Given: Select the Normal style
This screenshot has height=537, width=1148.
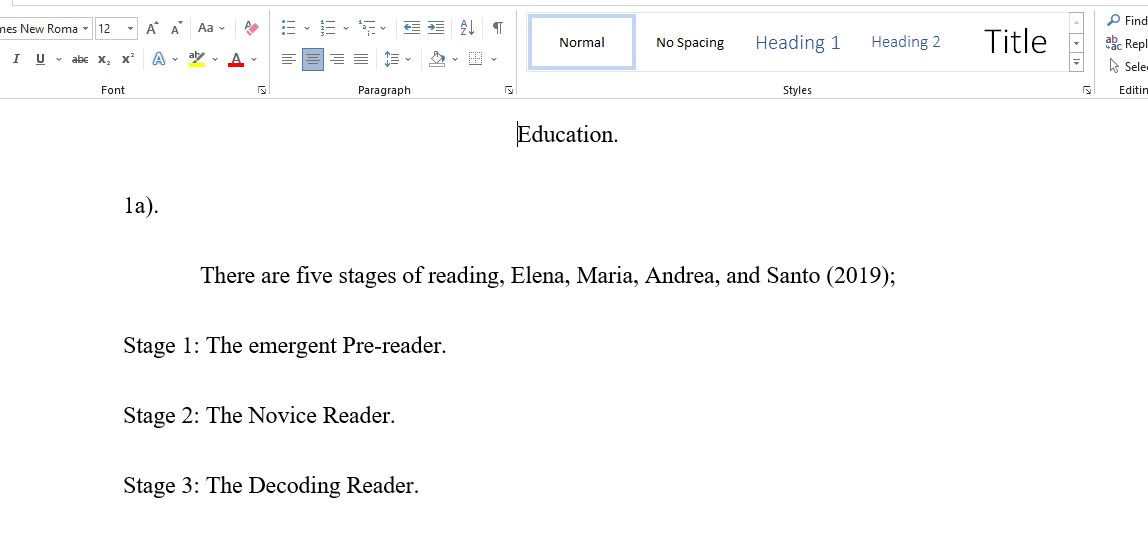Looking at the screenshot, I should point(582,42).
